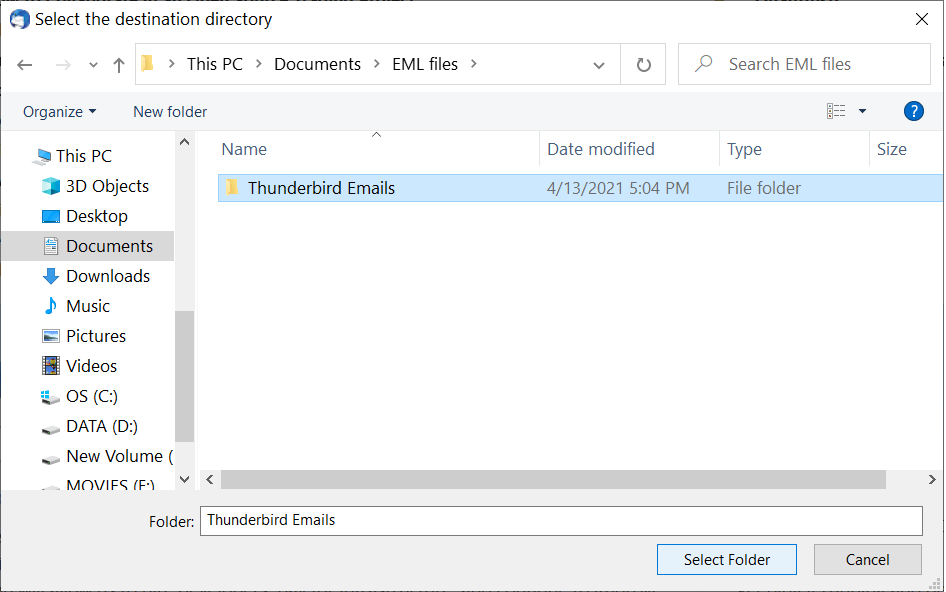
Task: Go up one folder level
Action: [119, 65]
